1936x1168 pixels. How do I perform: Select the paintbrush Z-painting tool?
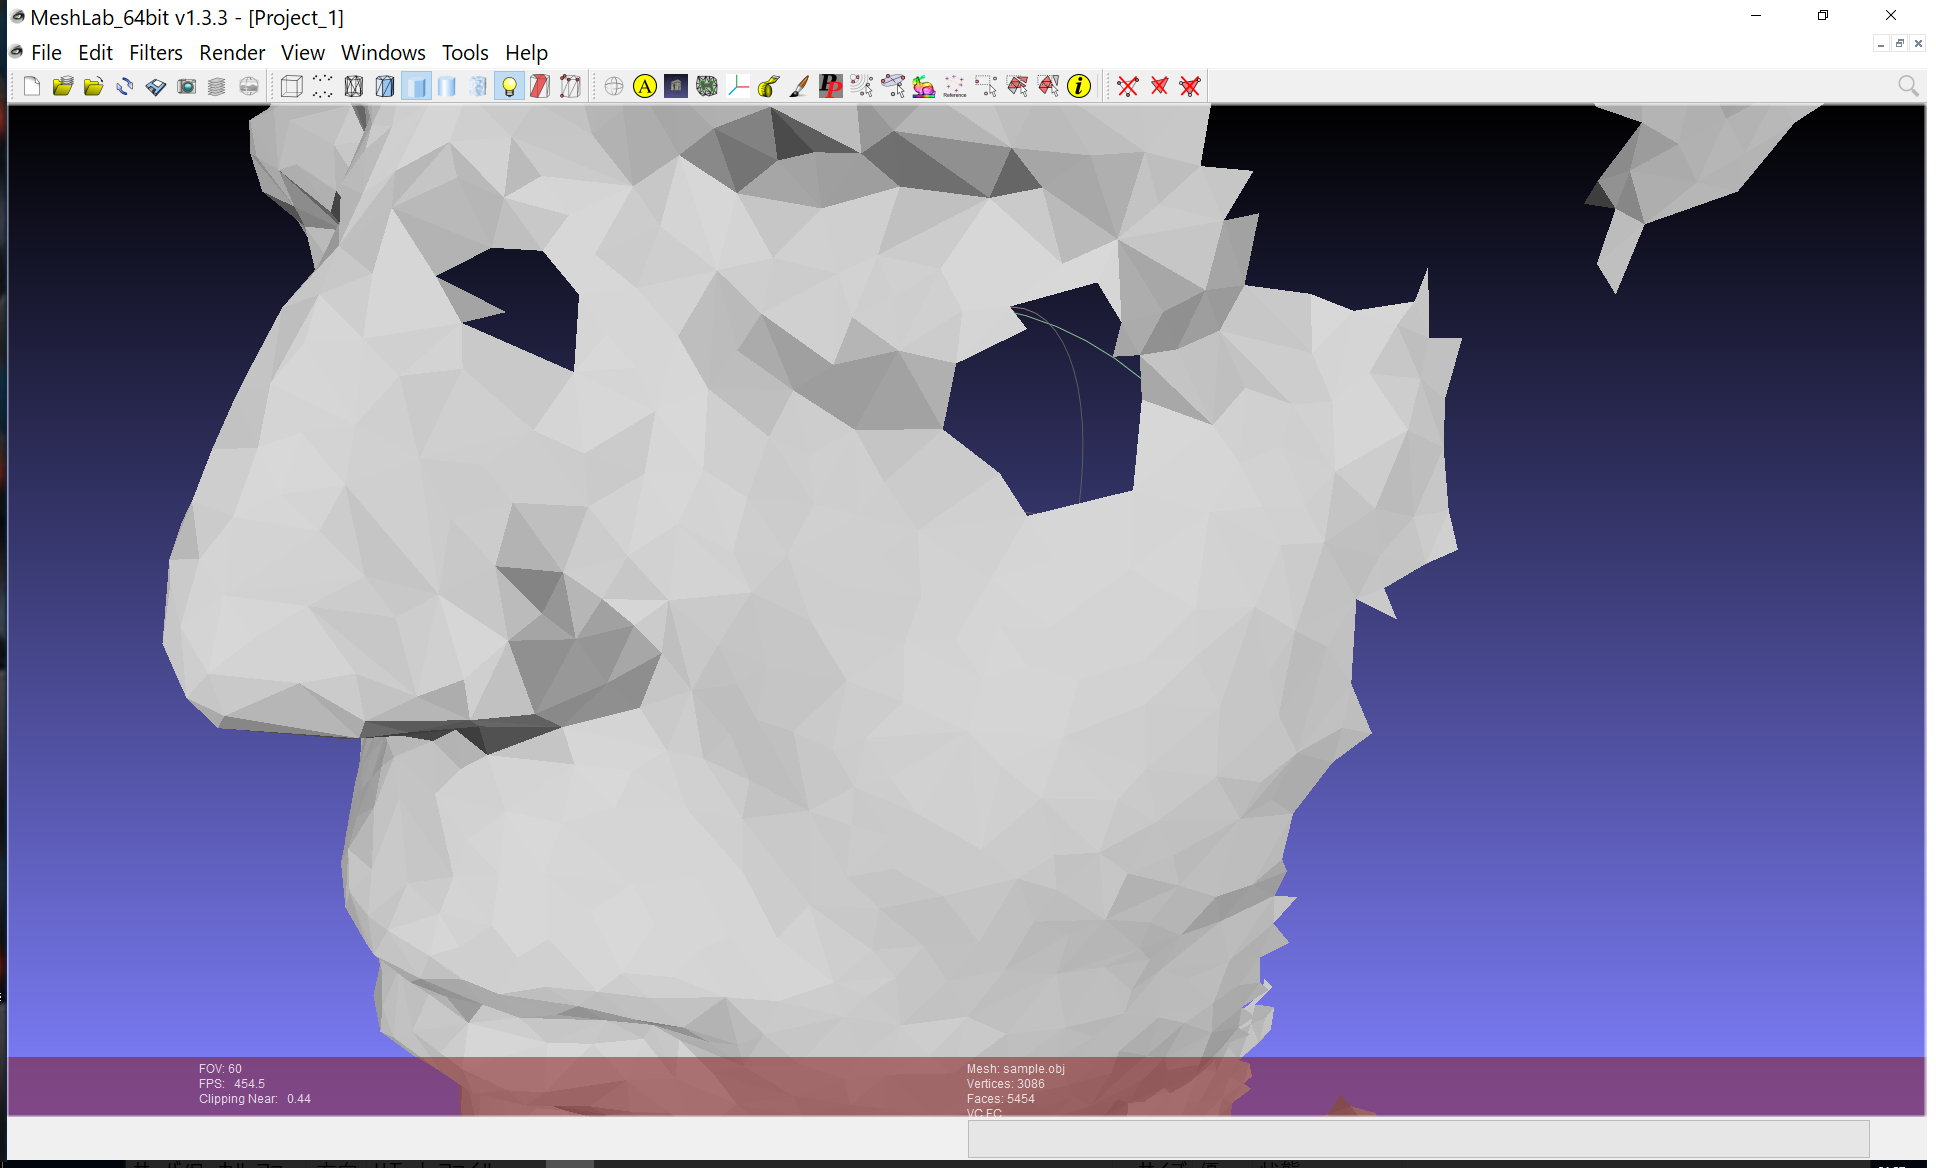click(x=800, y=87)
